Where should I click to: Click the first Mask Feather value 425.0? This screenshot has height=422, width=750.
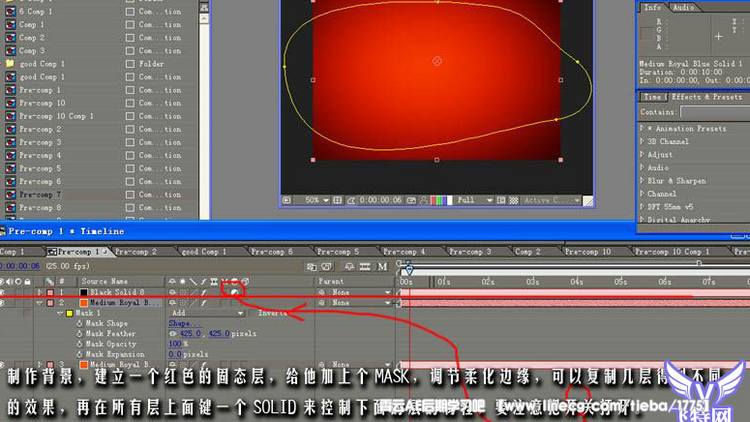(190, 333)
